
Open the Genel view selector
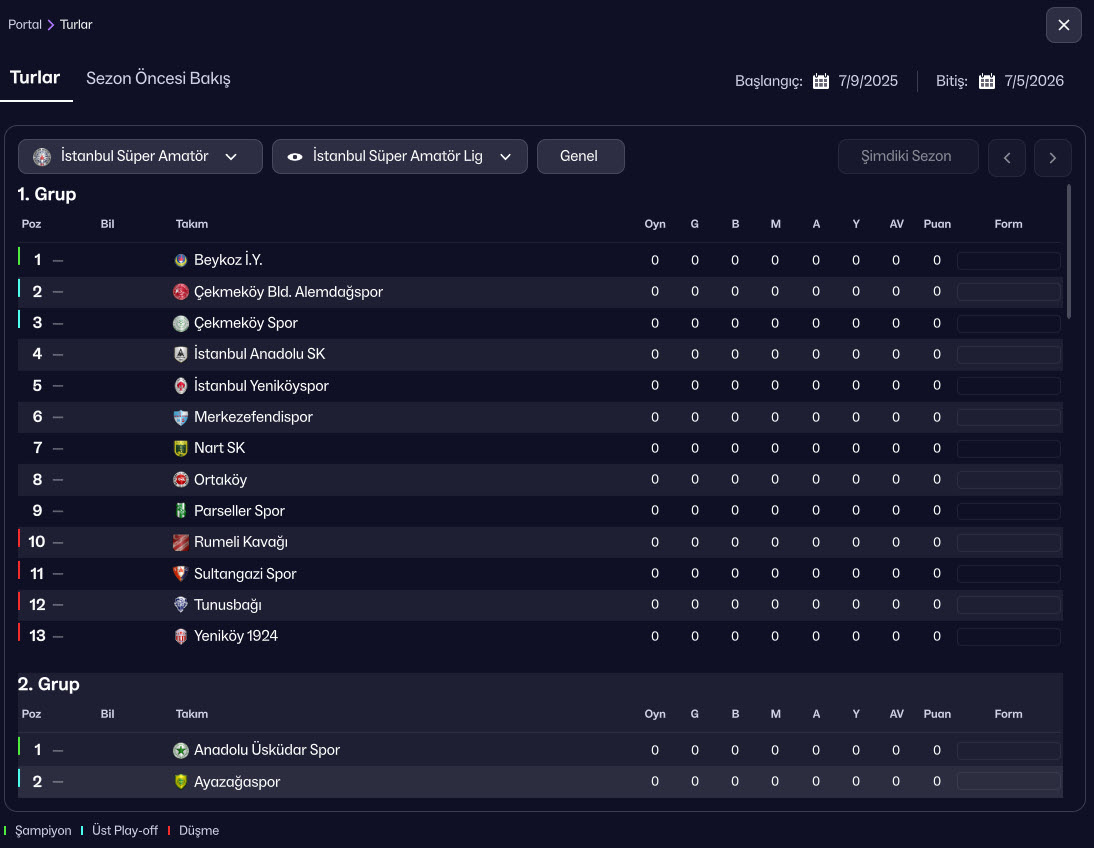[580, 157]
